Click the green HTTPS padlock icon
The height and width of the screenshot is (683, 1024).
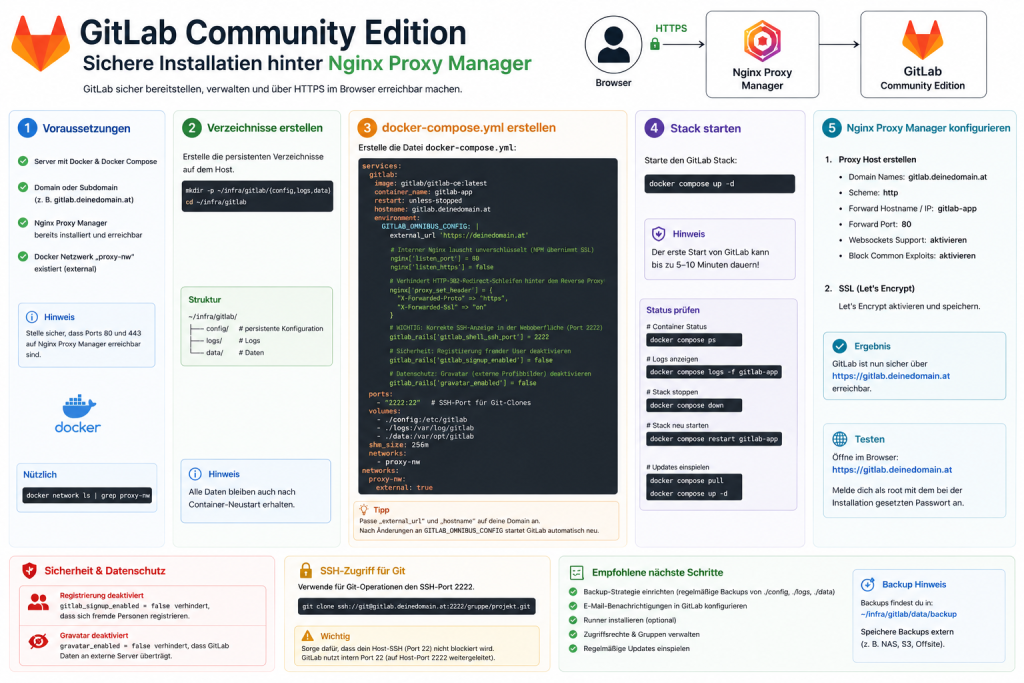pyautogui.click(x=655, y=44)
